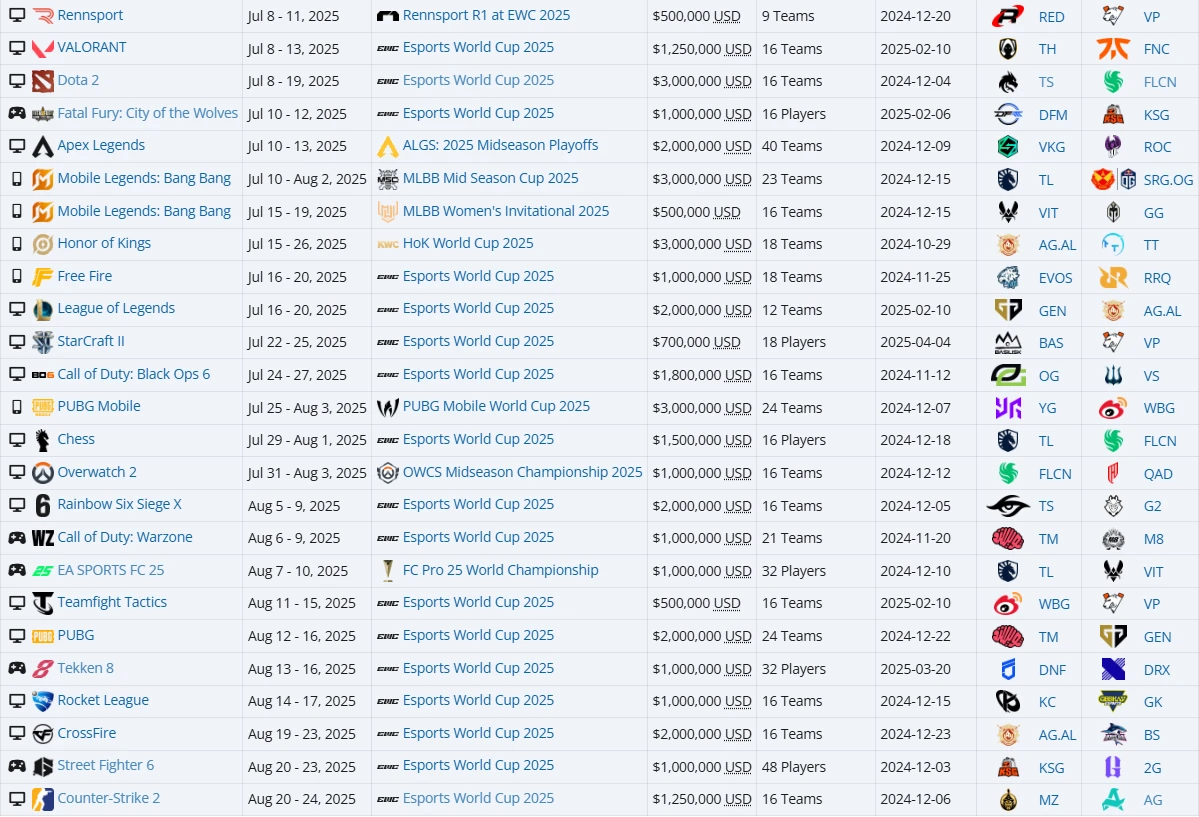Click the Dota 2 game logo icon
The width and height of the screenshot is (1199, 817).
[43, 80]
